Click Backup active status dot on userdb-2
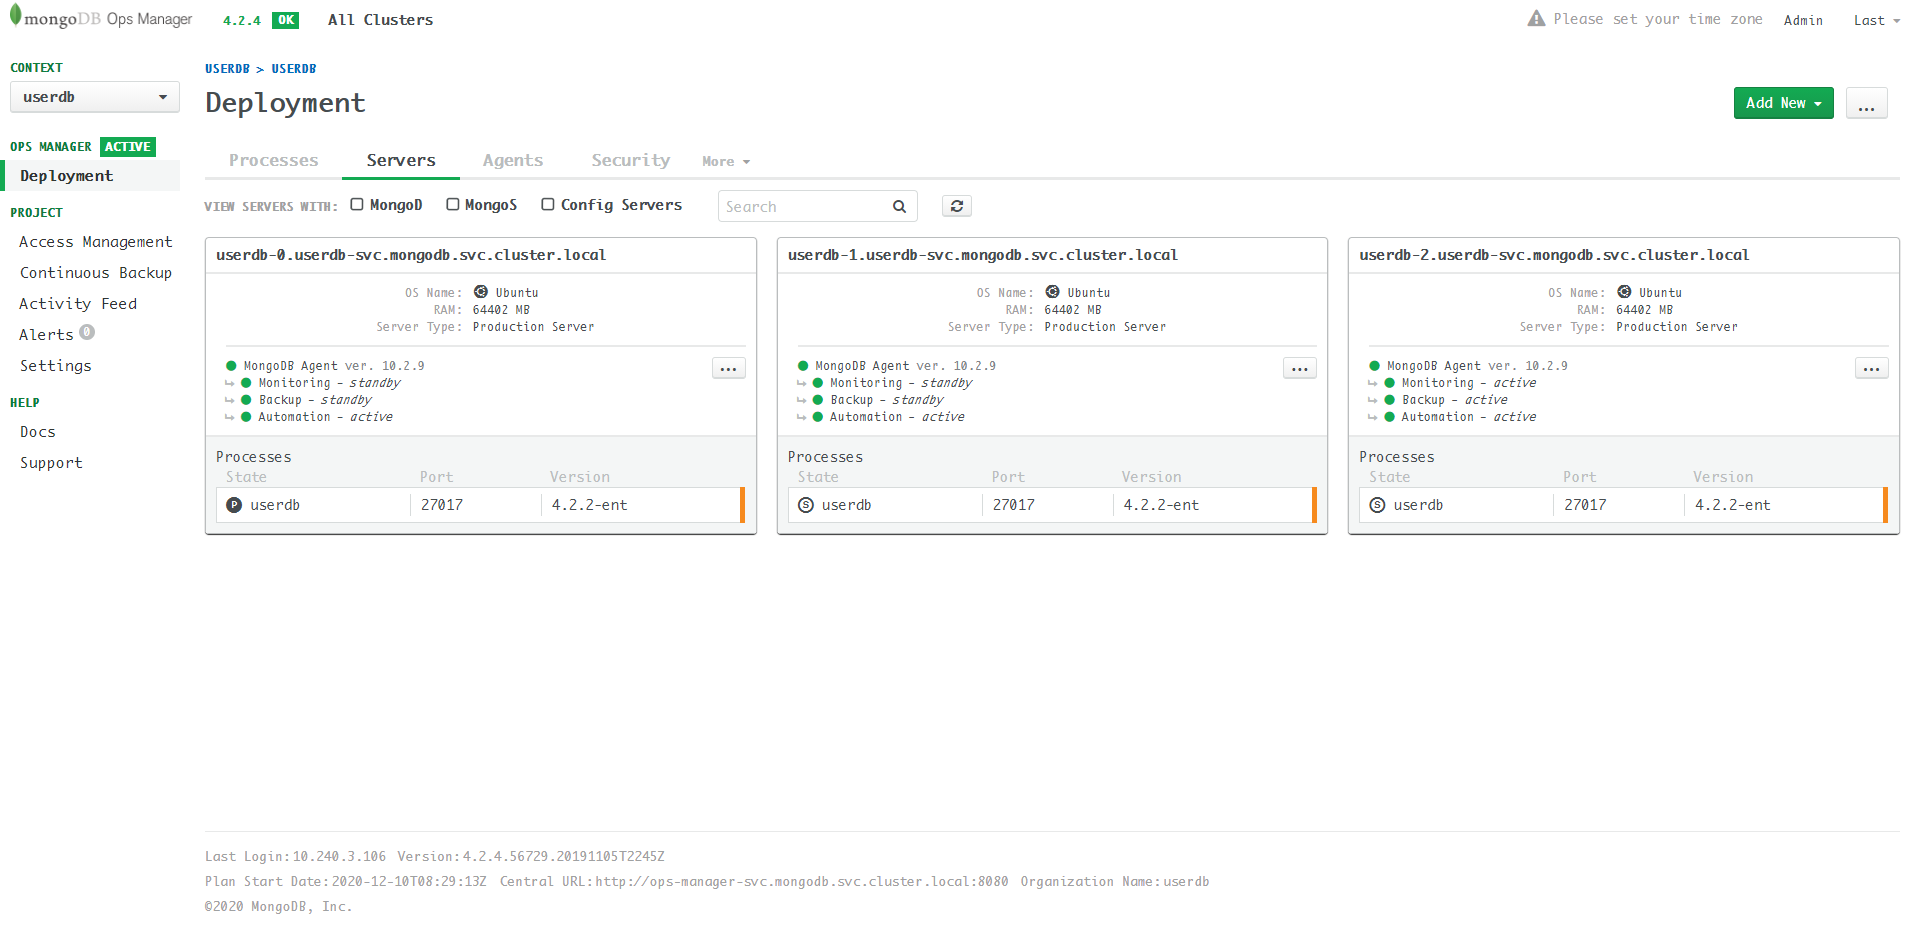 (1390, 400)
